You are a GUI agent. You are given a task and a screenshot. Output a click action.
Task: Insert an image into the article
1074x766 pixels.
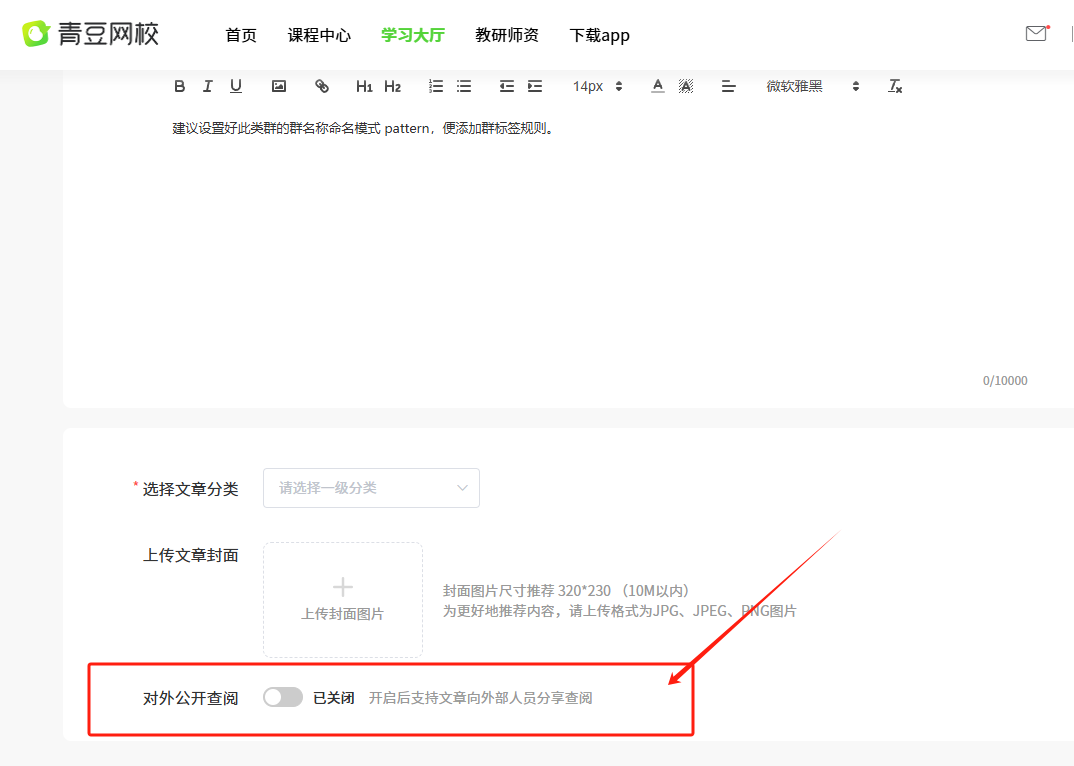279,86
